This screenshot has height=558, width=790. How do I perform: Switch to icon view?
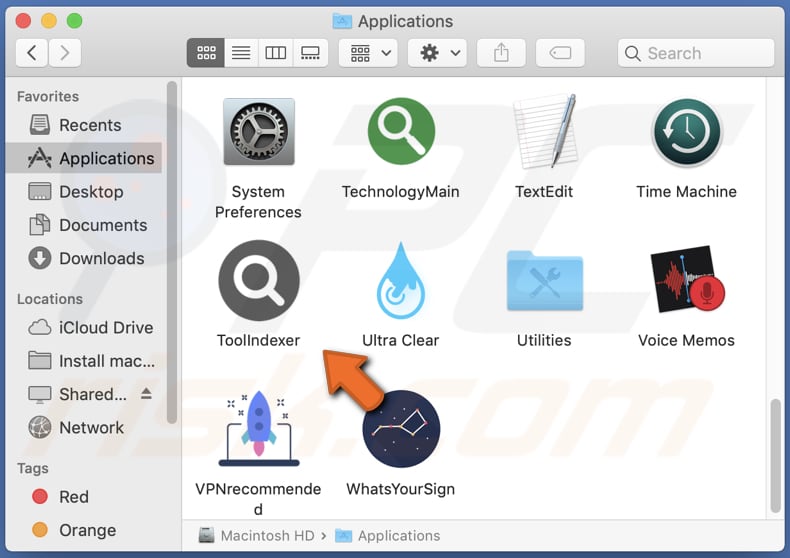[x=206, y=53]
